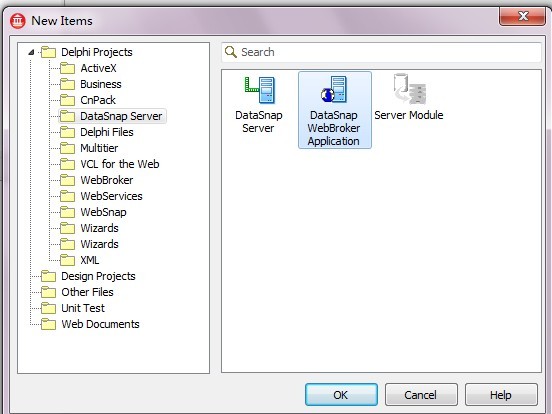Select the Multitier category
The height and width of the screenshot is (414, 552).
pos(99,148)
